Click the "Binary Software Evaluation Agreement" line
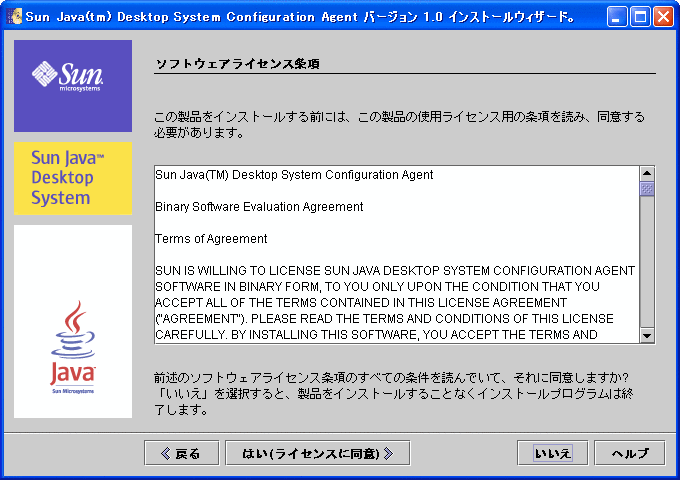The width and height of the screenshot is (680, 480). pyautogui.click(x=259, y=207)
